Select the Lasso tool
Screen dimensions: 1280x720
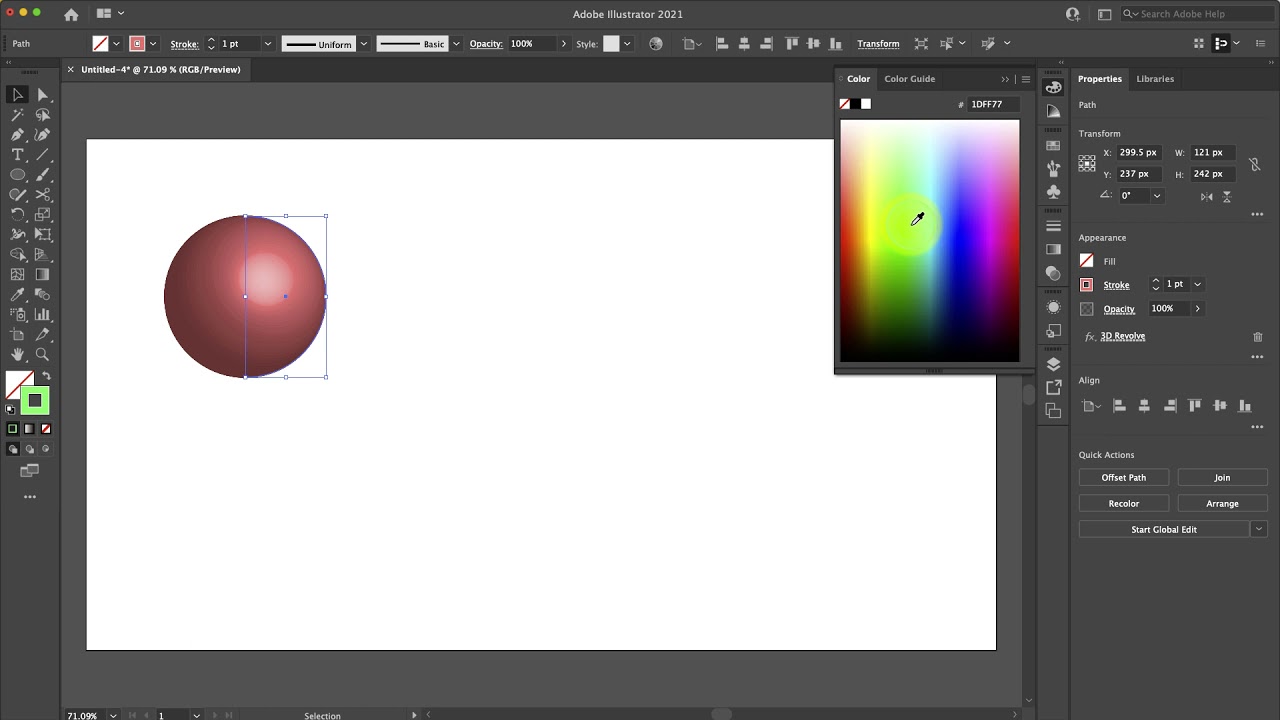click(43, 114)
